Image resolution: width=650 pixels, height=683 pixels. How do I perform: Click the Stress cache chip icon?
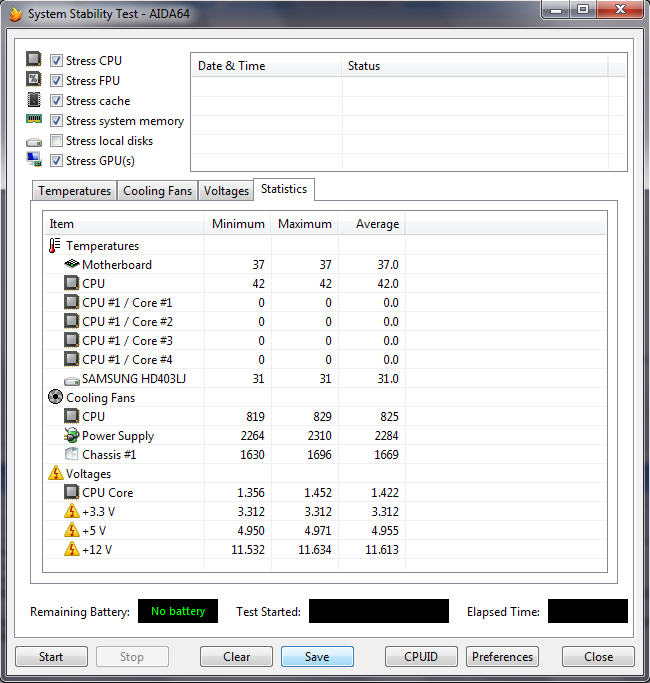click(34, 100)
